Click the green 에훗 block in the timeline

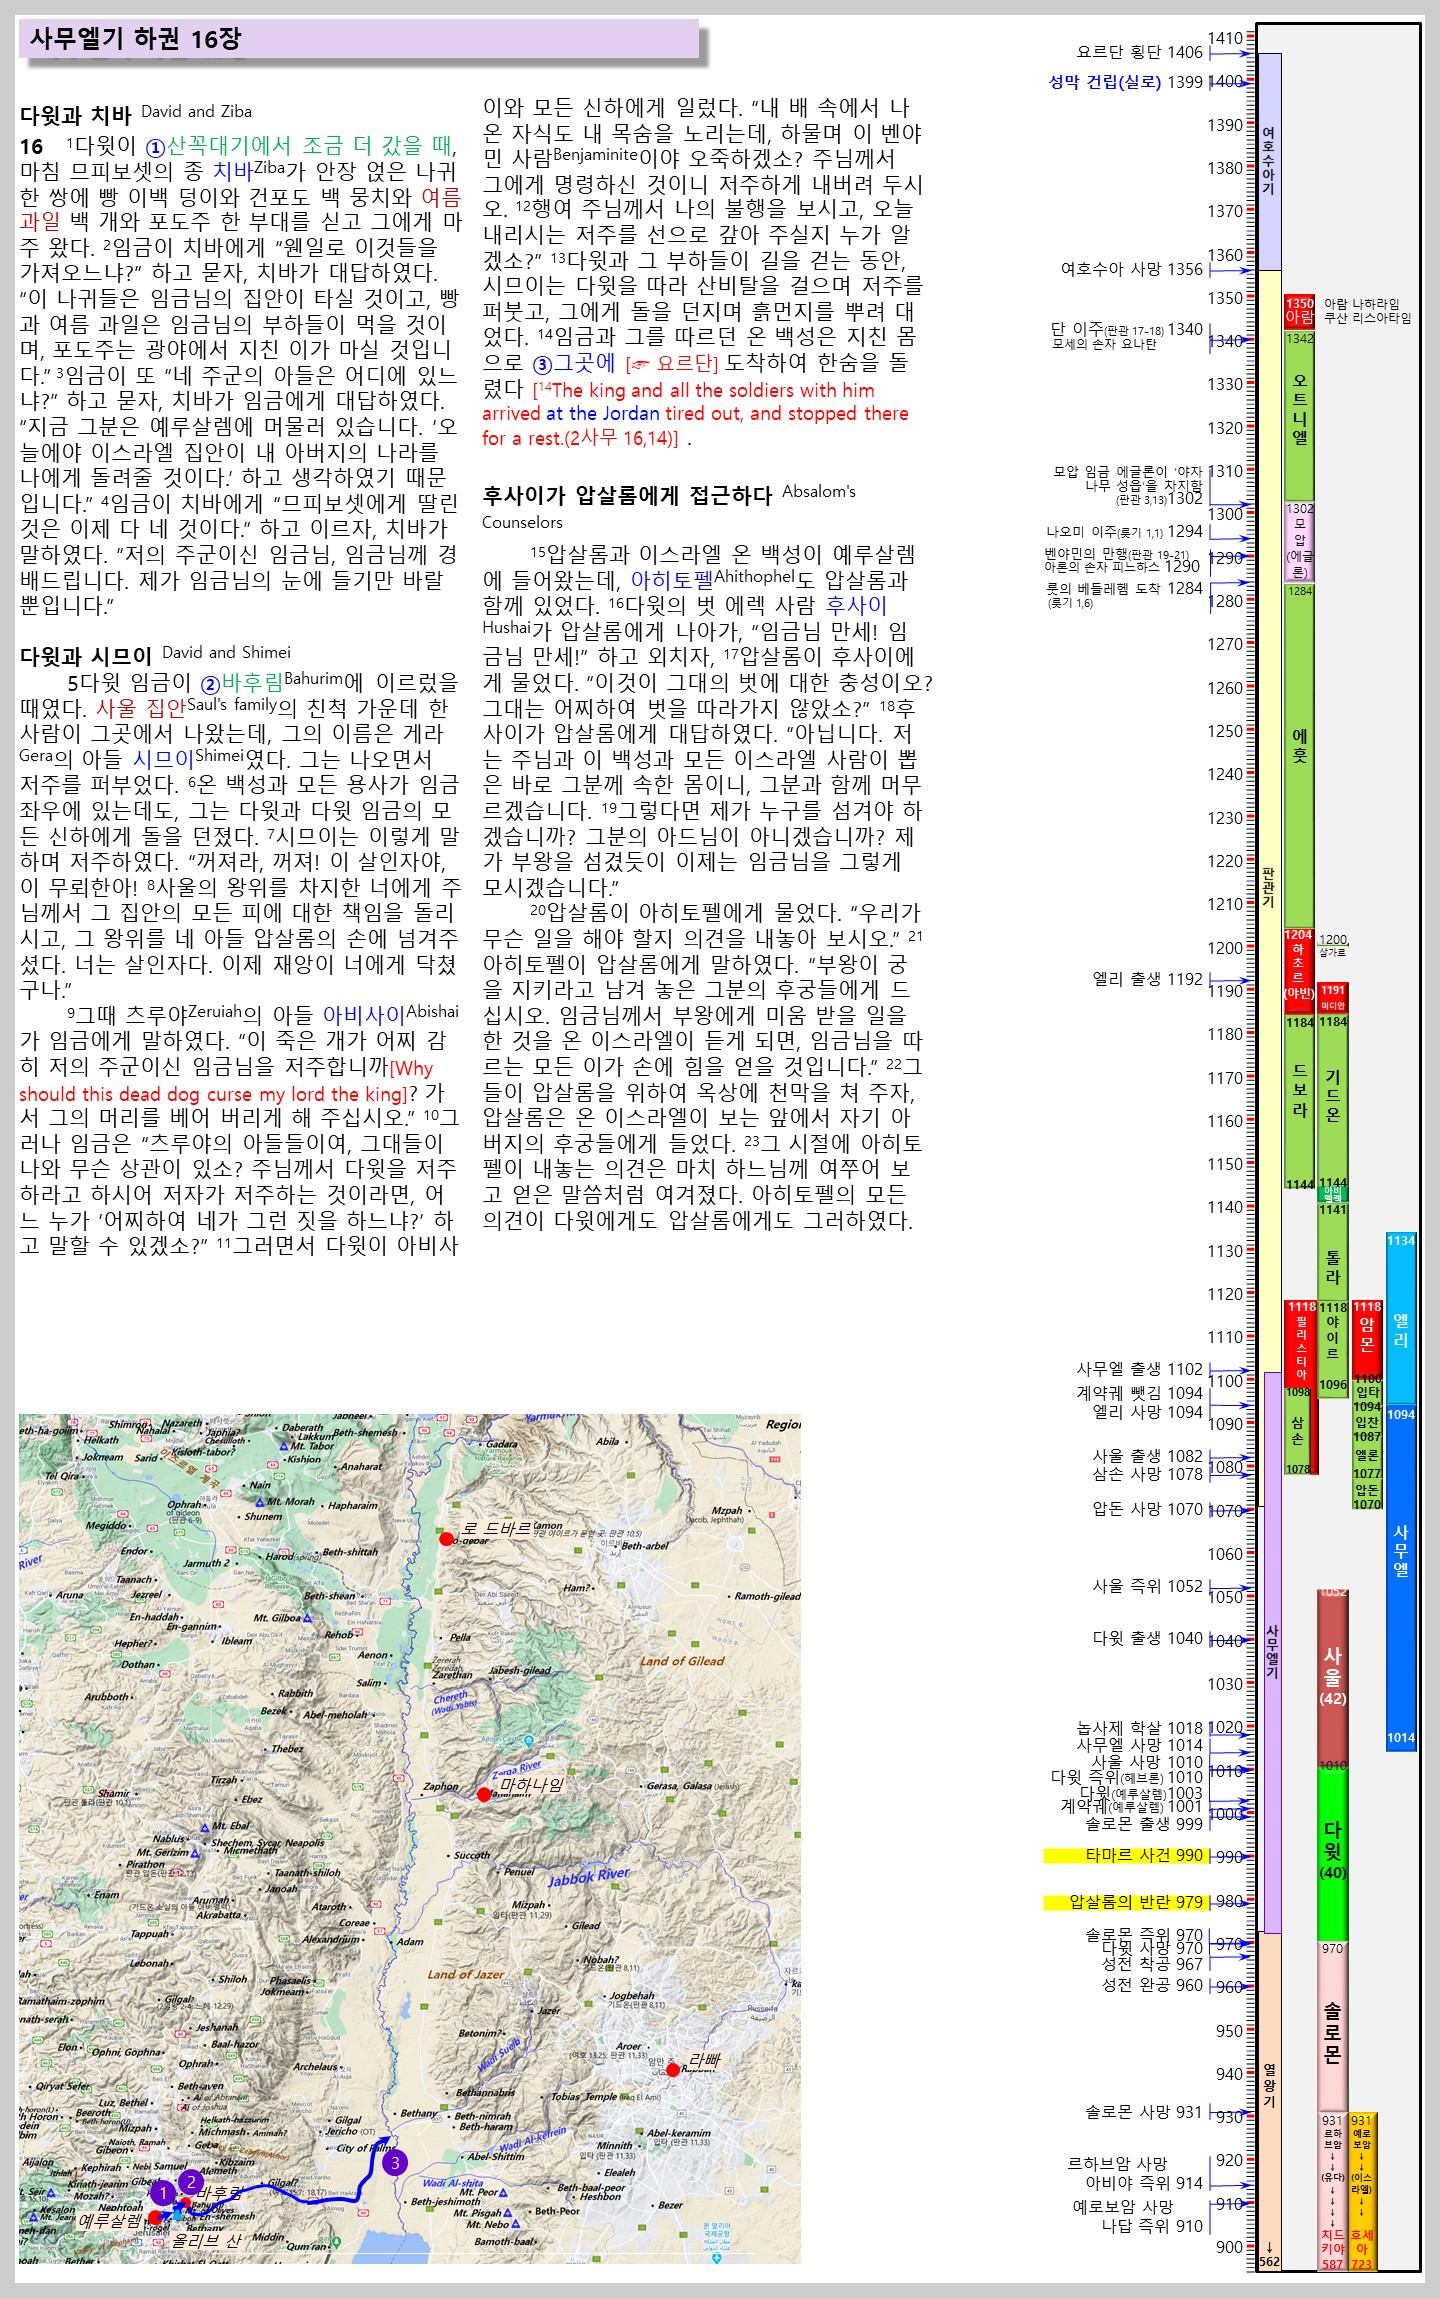pyautogui.click(x=1299, y=755)
